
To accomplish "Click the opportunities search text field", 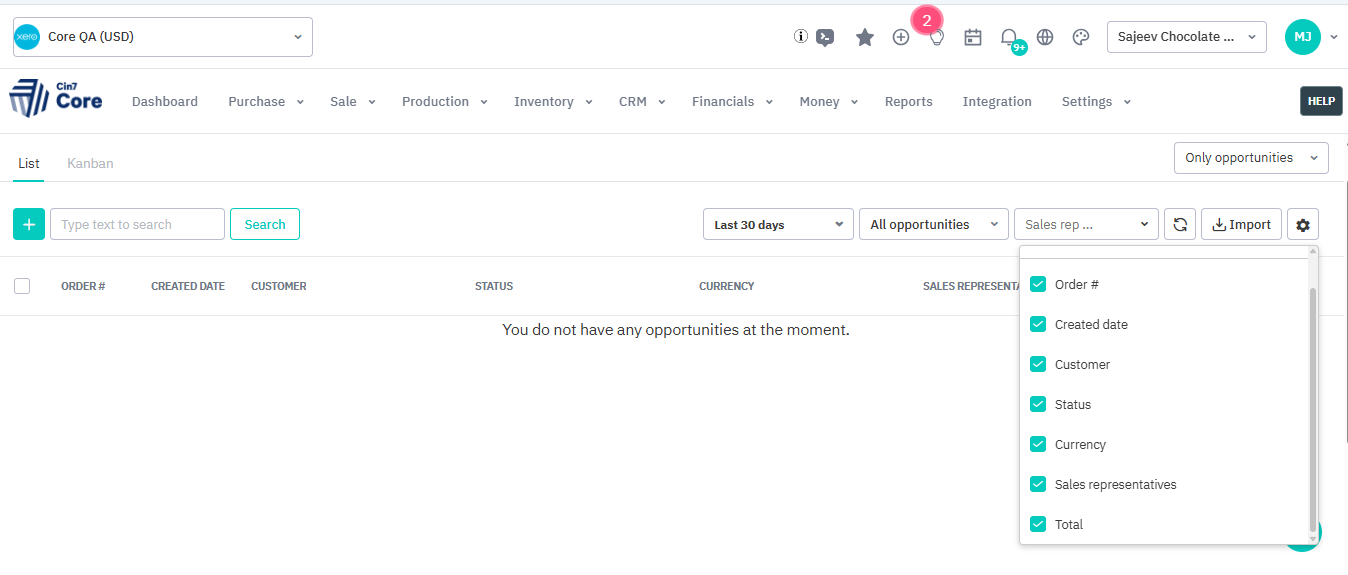I will coord(137,224).
